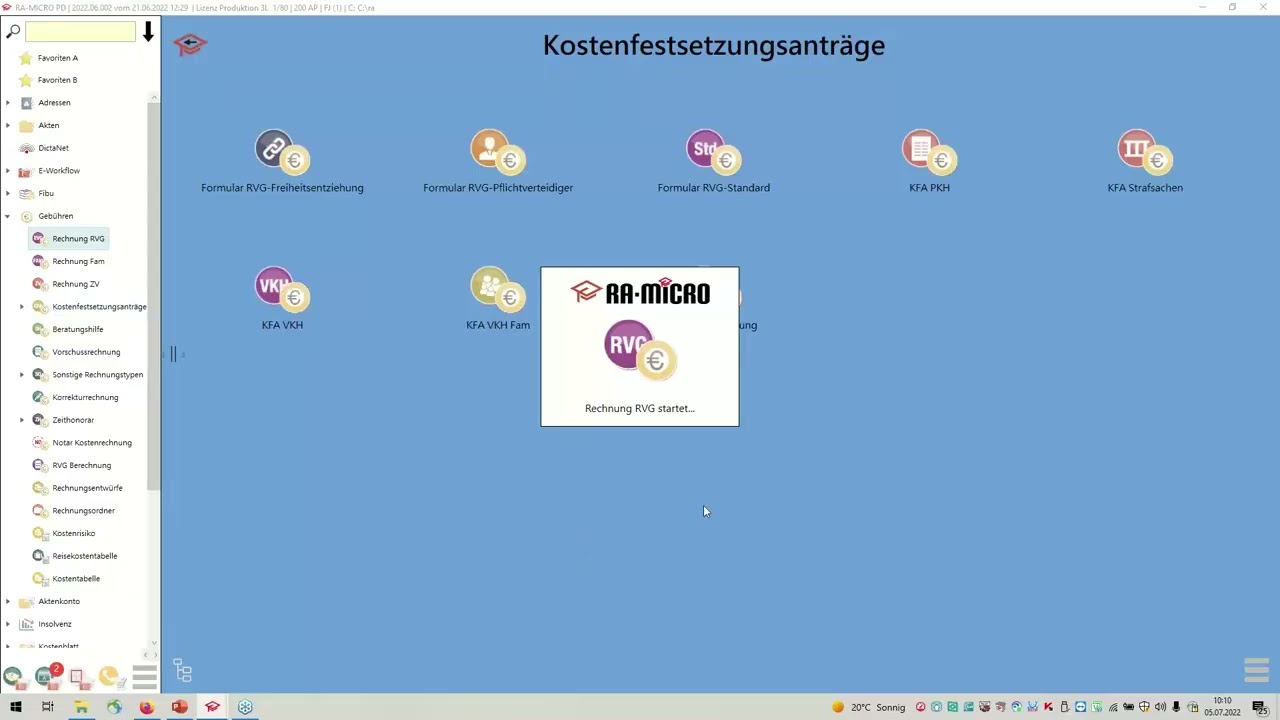Viewport: 1280px width, 720px height.
Task: Click the RVG Berechnung icon in the tree
Action: (x=39, y=465)
